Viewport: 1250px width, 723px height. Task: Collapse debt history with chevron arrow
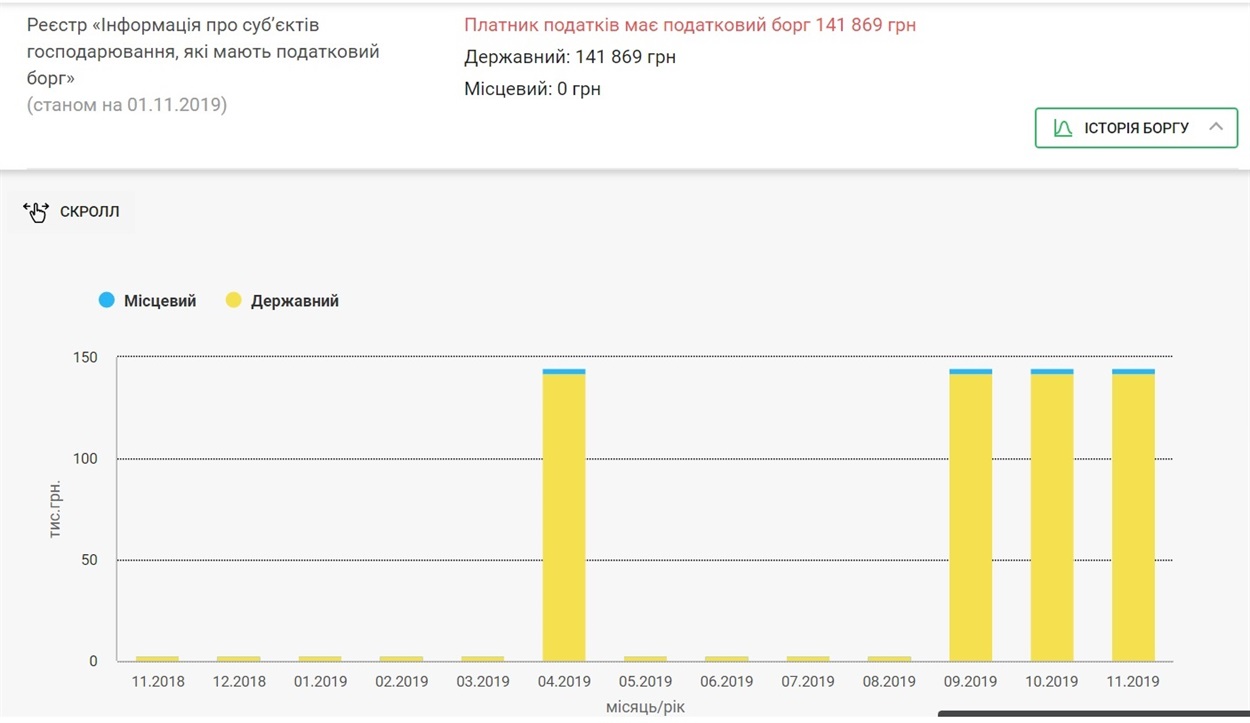click(1216, 127)
